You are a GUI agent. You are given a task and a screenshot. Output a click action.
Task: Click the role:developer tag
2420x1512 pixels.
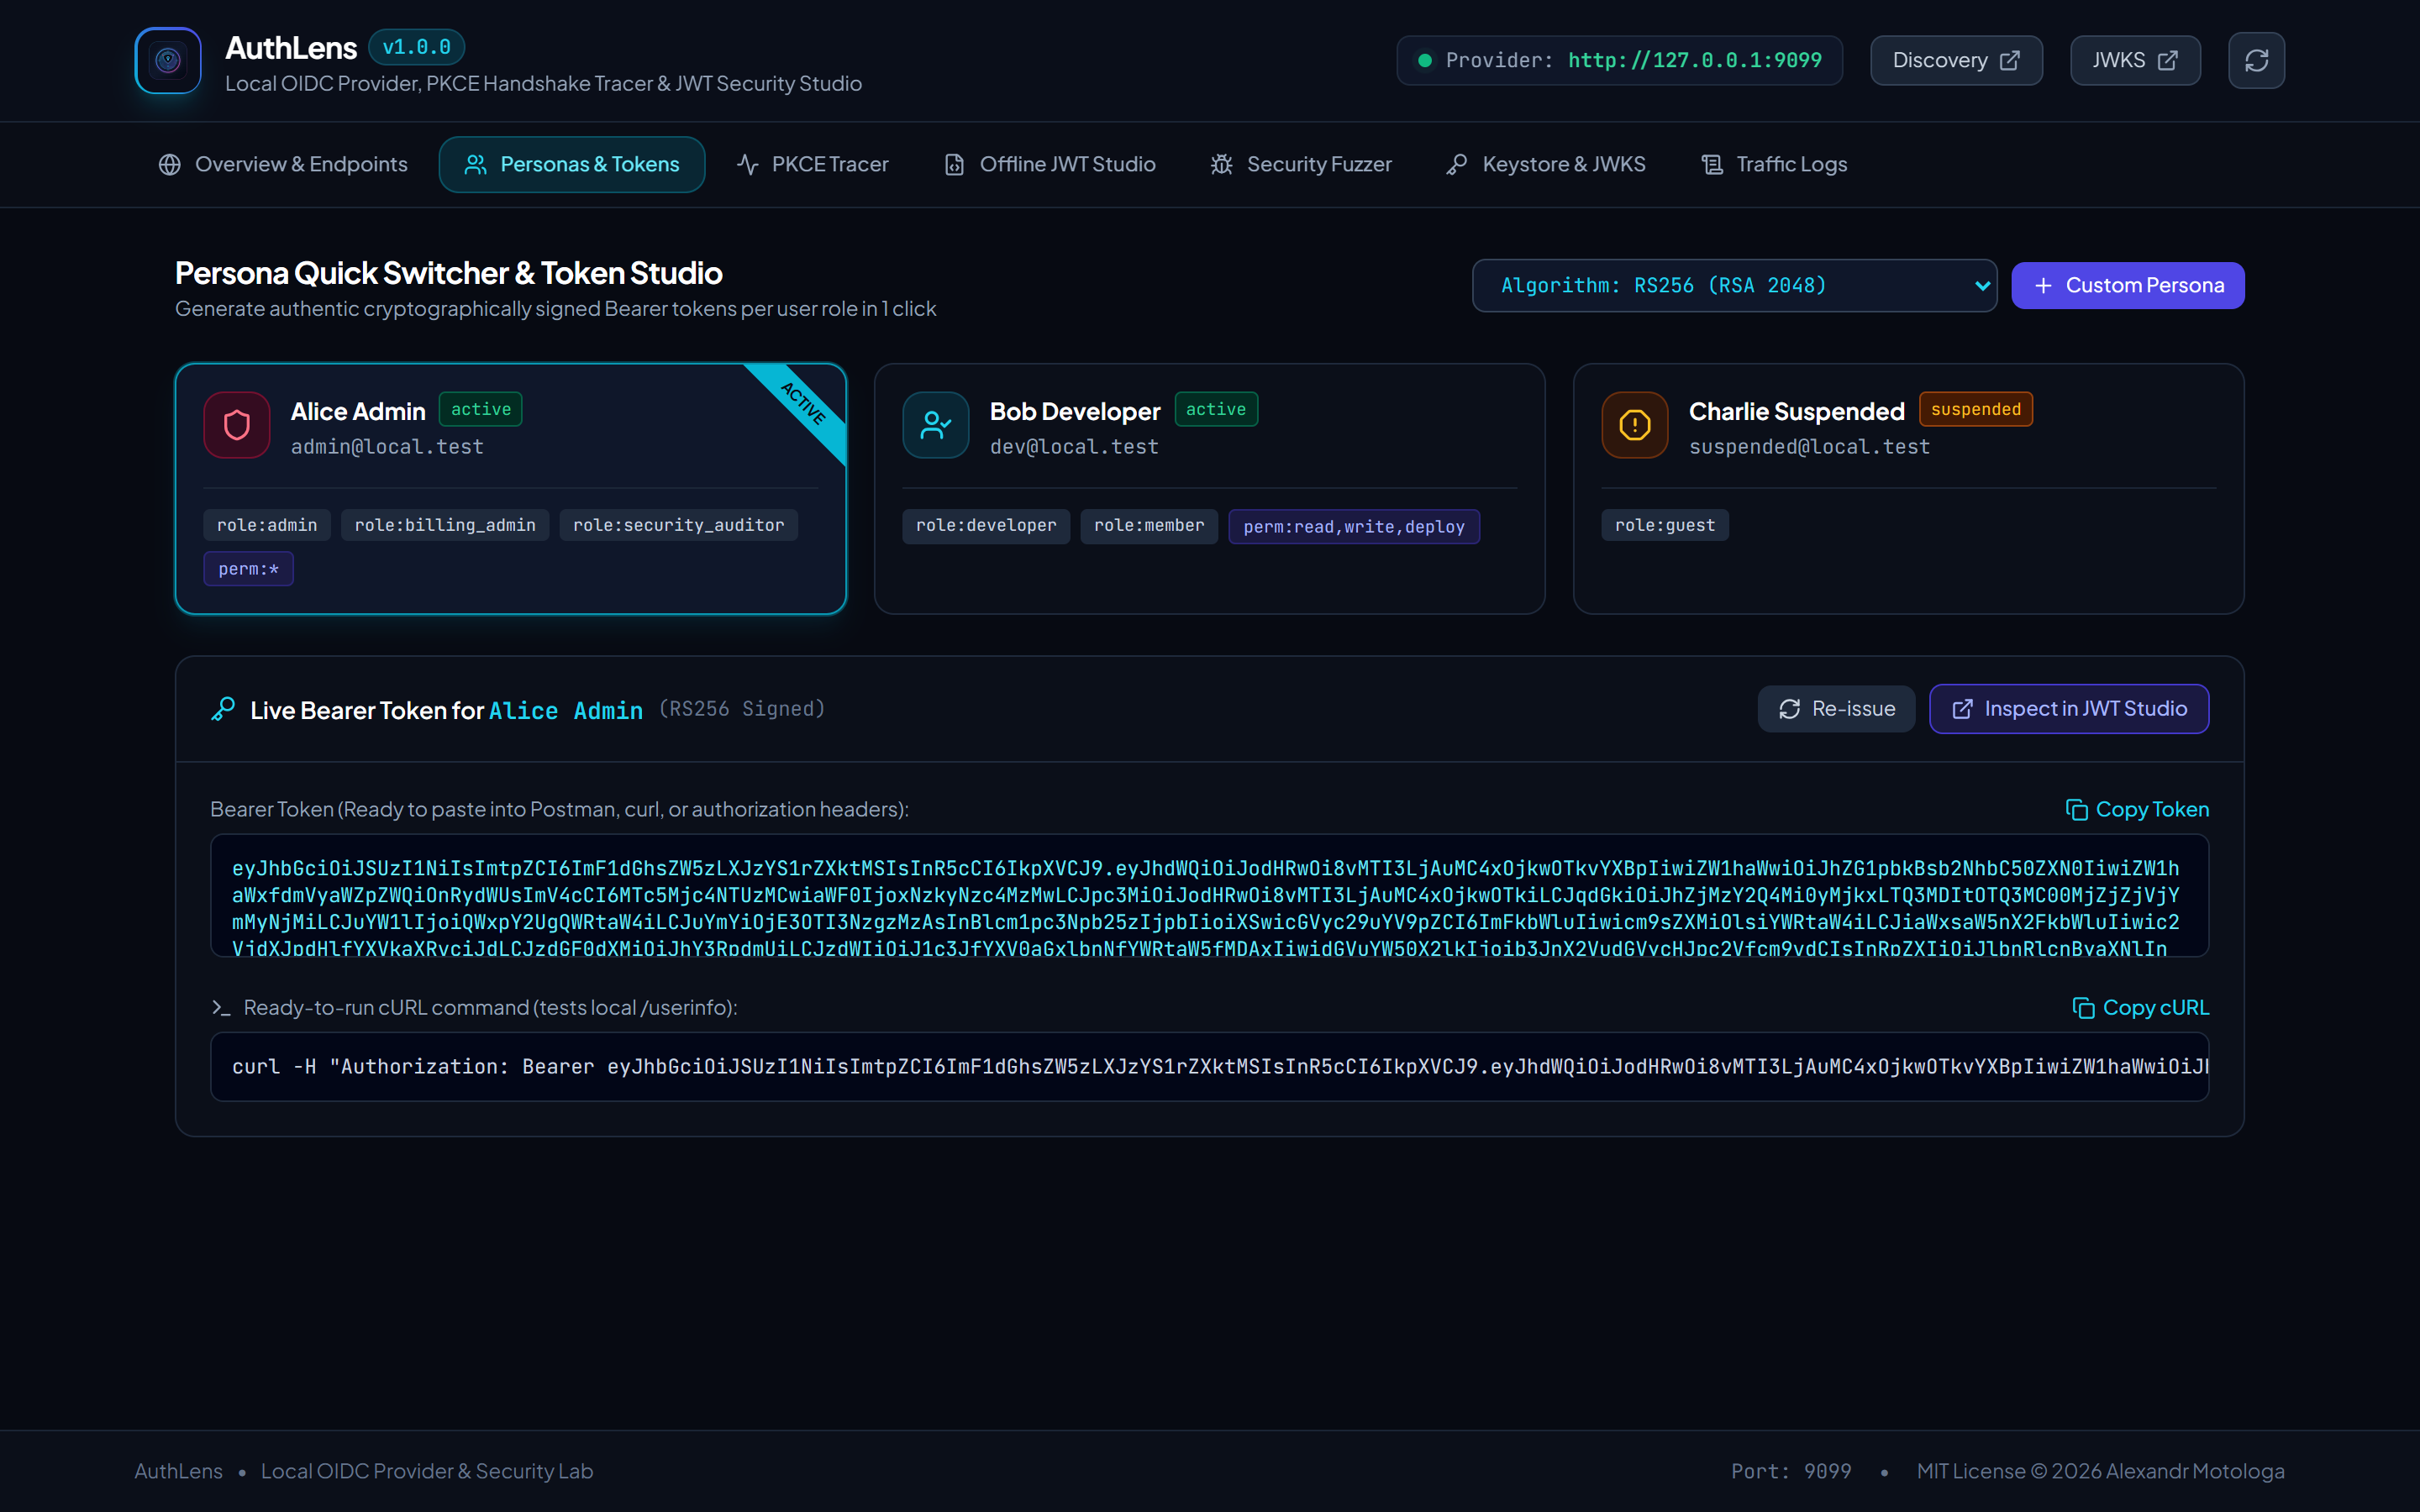pyautogui.click(x=986, y=525)
